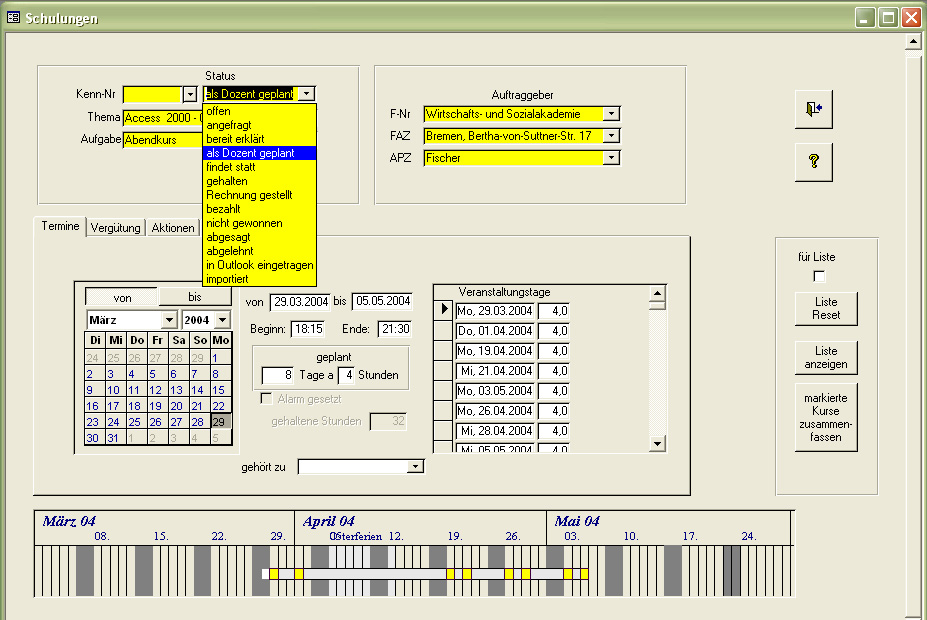
Task: Click the Beginn time field 18:15
Action: click(308, 329)
